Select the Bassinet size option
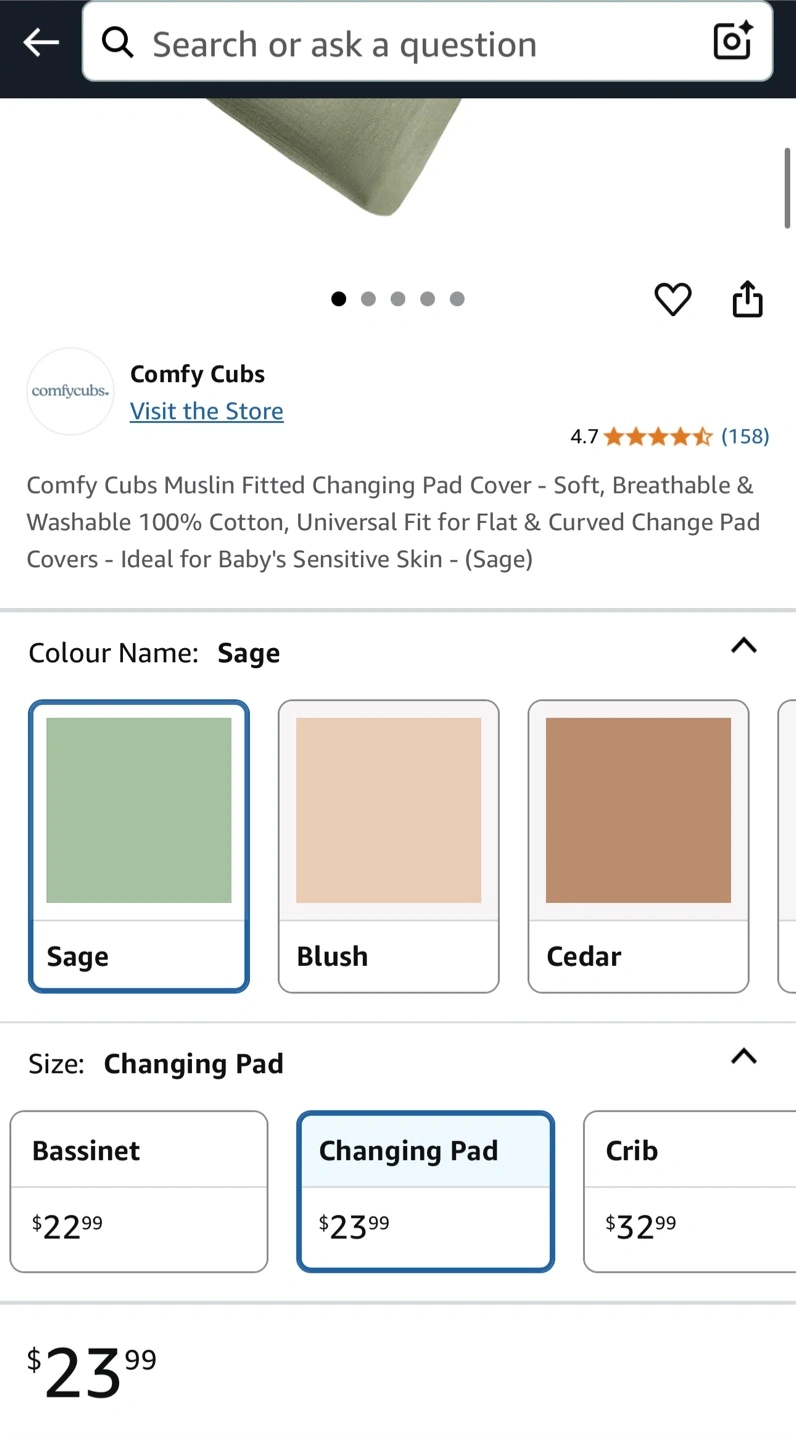This screenshot has height=1440, width=796. pos(139,1191)
